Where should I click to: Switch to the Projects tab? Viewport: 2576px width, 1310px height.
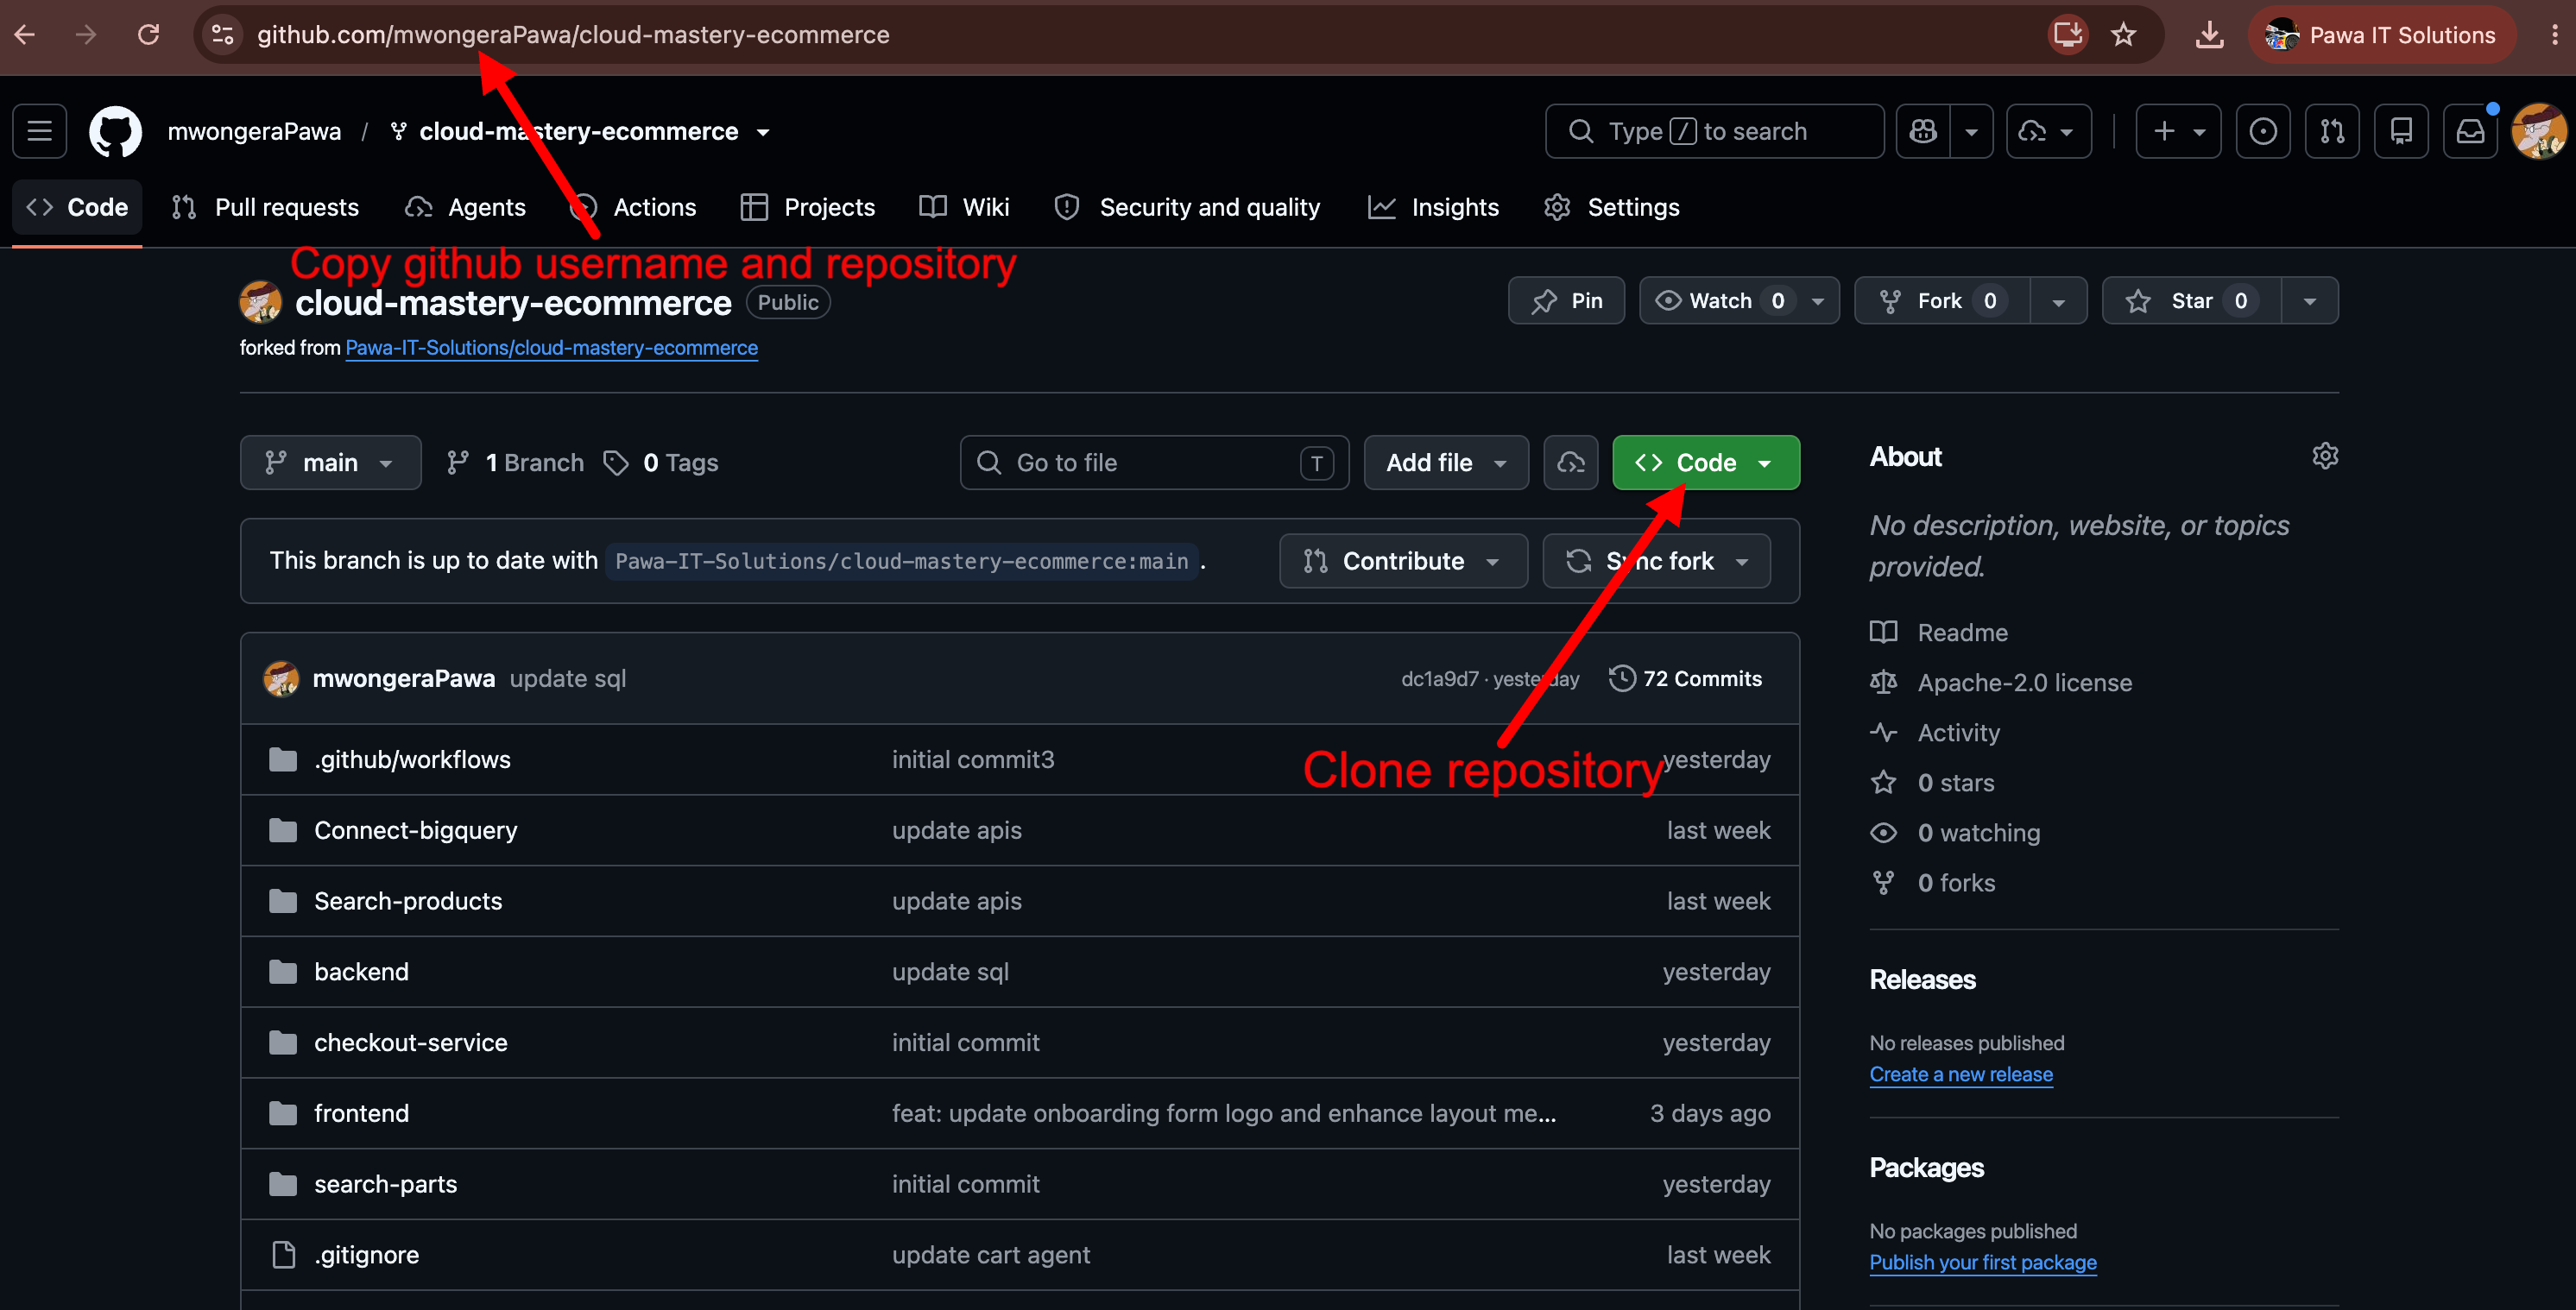coord(808,207)
